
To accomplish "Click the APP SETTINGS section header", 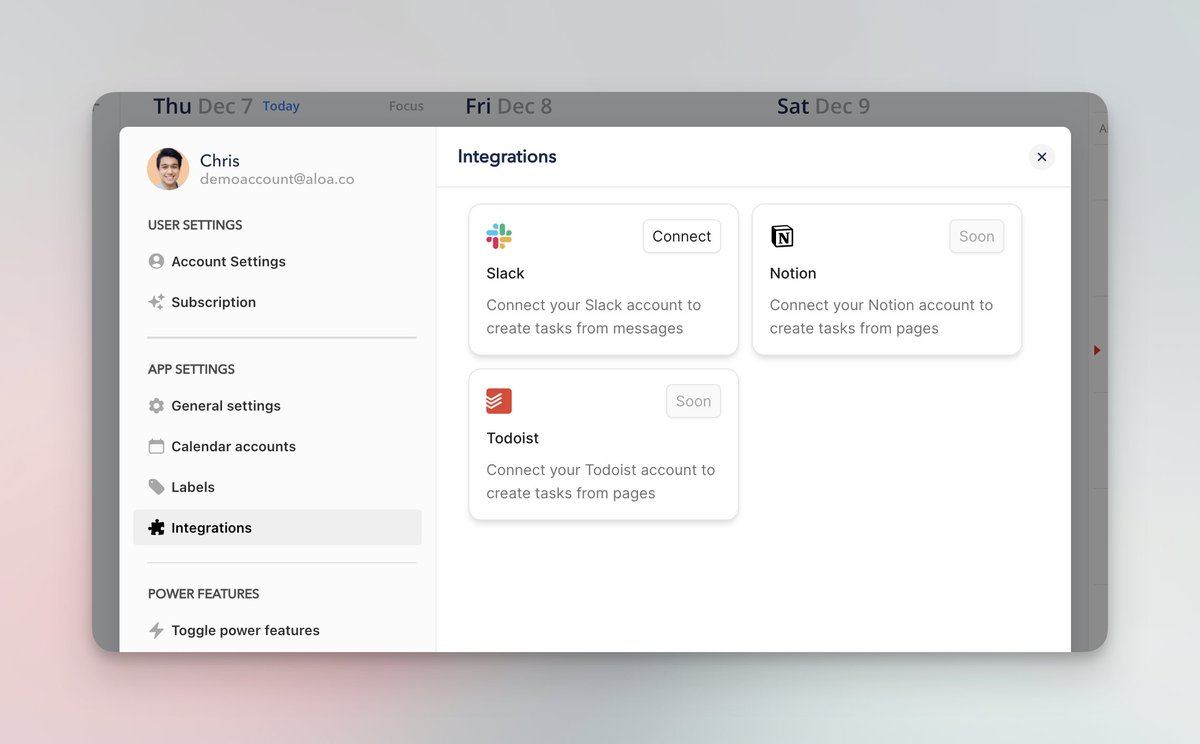I will [x=191, y=369].
